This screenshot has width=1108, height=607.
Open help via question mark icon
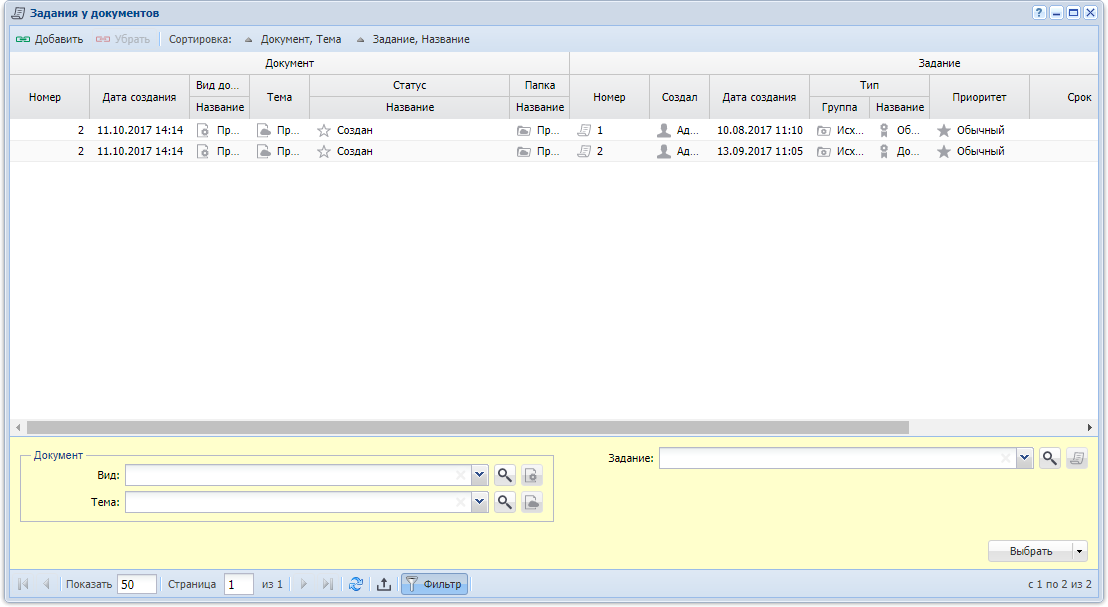[1039, 13]
